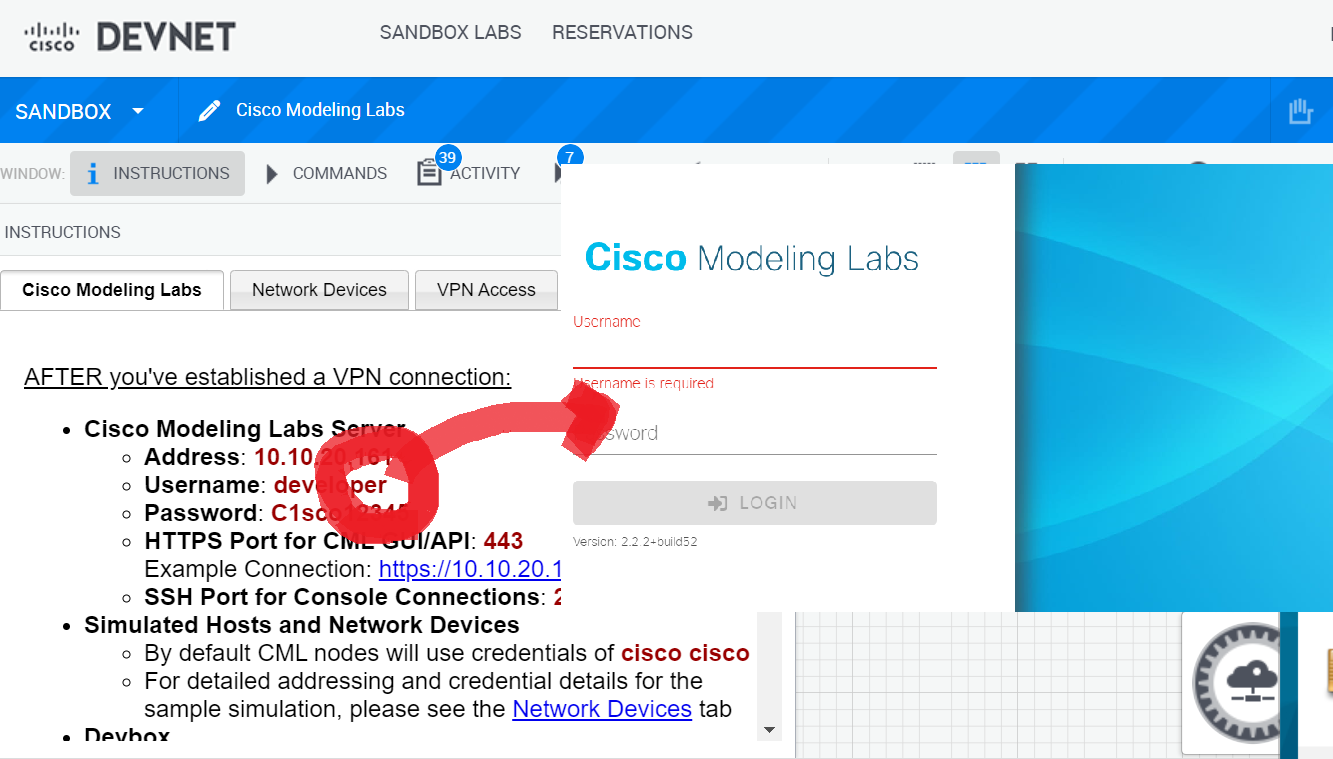
Task: Click the instructions scrollbar down arrow
Action: (x=769, y=730)
